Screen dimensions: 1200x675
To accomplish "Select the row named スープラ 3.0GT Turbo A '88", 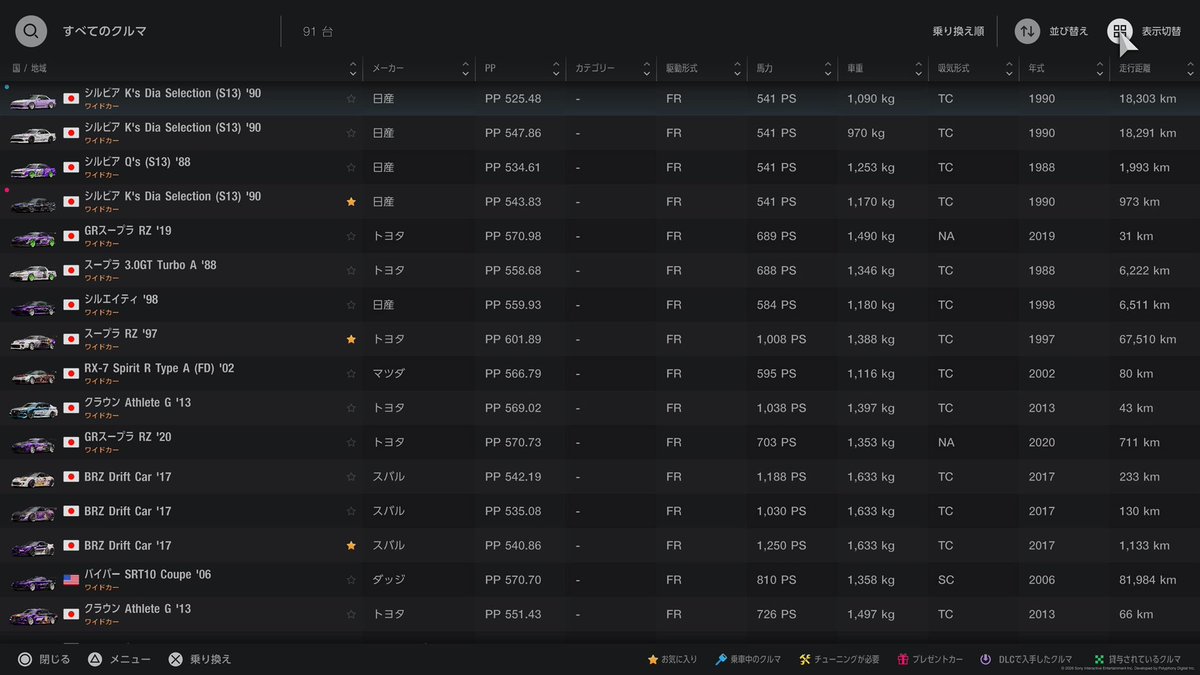I will (600, 271).
